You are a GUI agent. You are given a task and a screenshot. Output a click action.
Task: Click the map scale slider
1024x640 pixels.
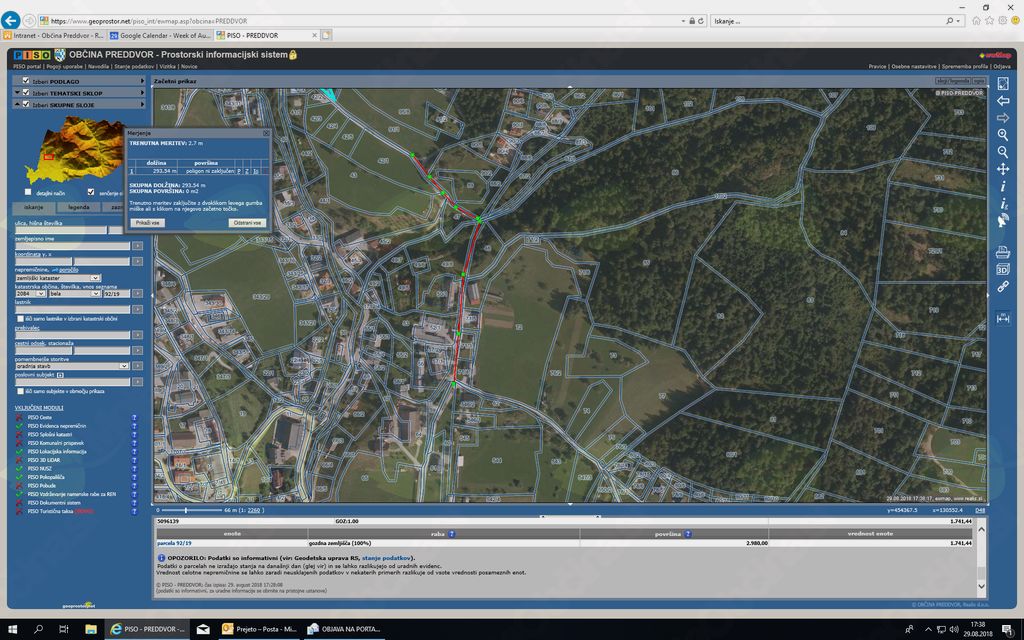tap(185, 510)
